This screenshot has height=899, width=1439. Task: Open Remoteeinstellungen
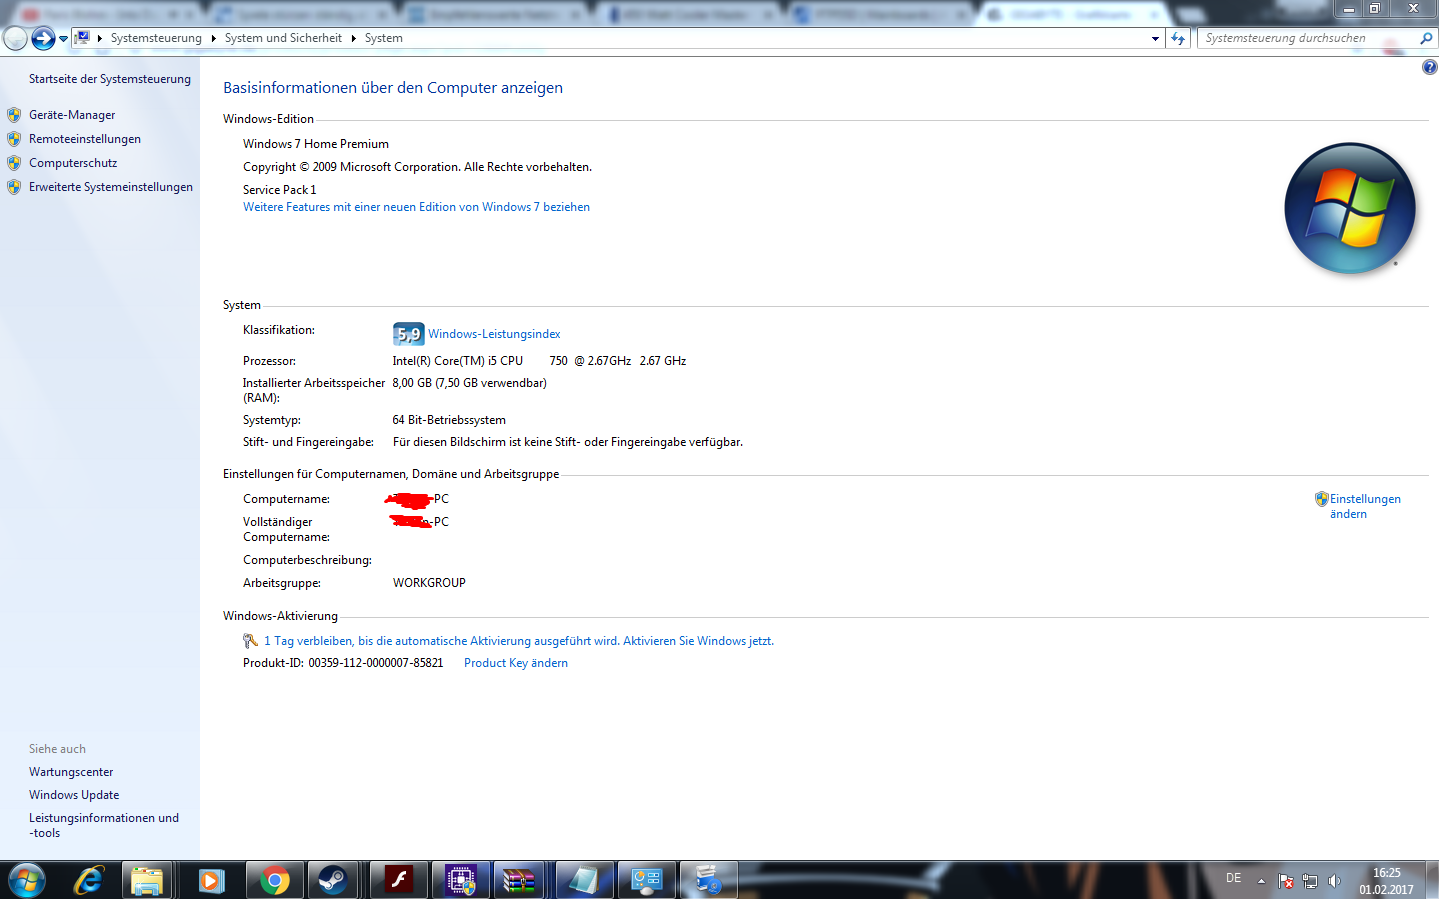[x=85, y=139]
